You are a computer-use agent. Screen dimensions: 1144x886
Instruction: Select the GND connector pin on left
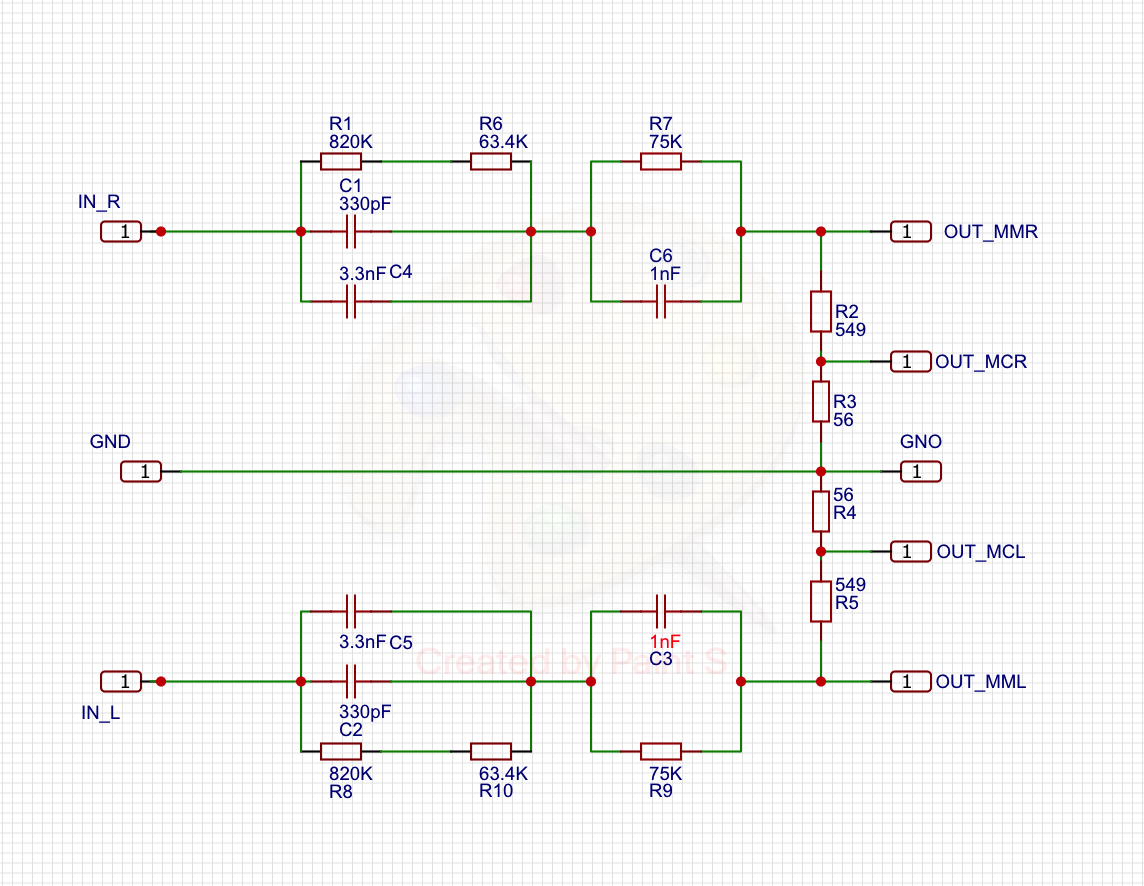[141, 472]
